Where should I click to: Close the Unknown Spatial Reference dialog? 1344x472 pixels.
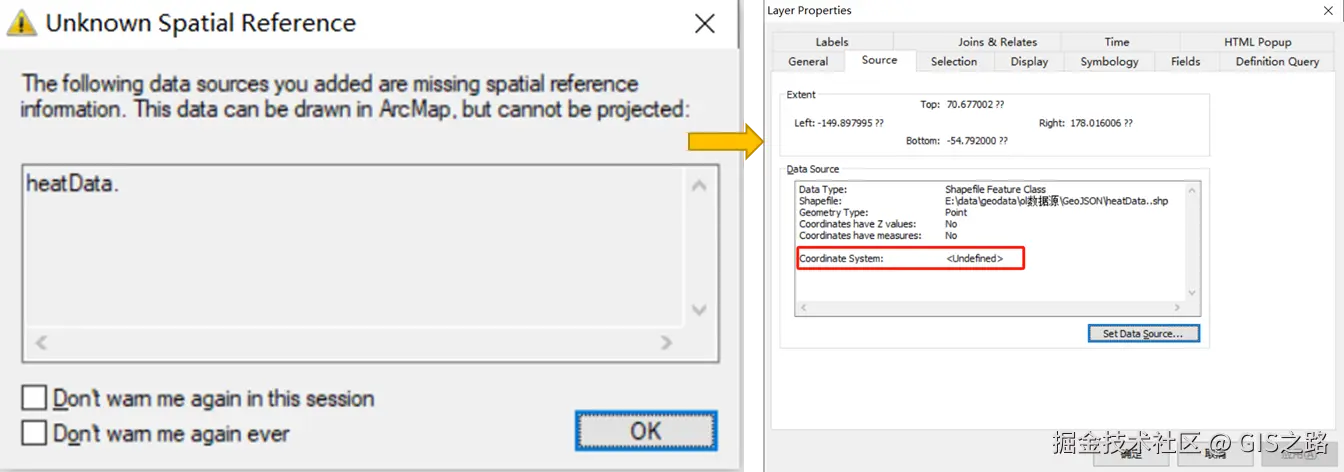[x=705, y=24]
